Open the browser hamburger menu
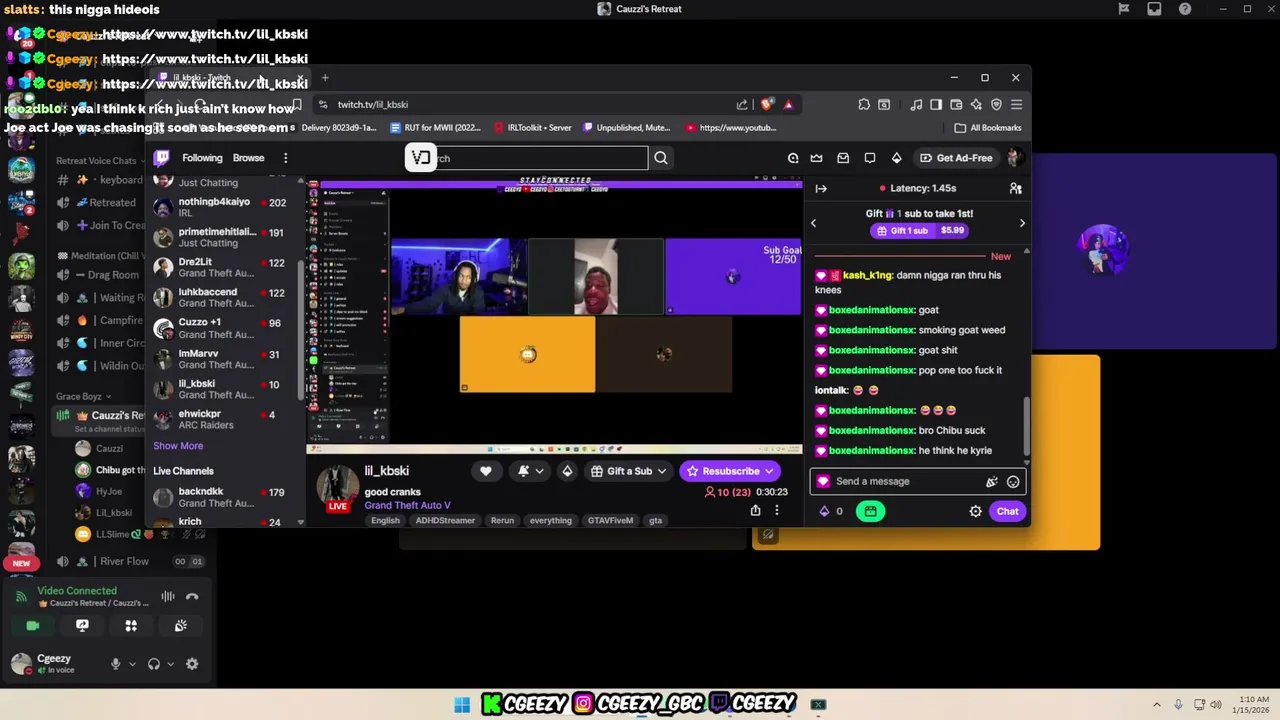1280x720 pixels. pos(1016,104)
